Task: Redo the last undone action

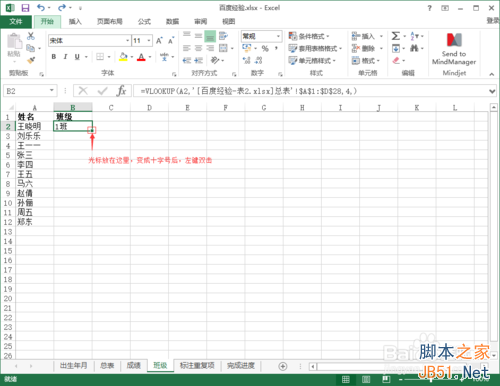Action: pos(62,8)
